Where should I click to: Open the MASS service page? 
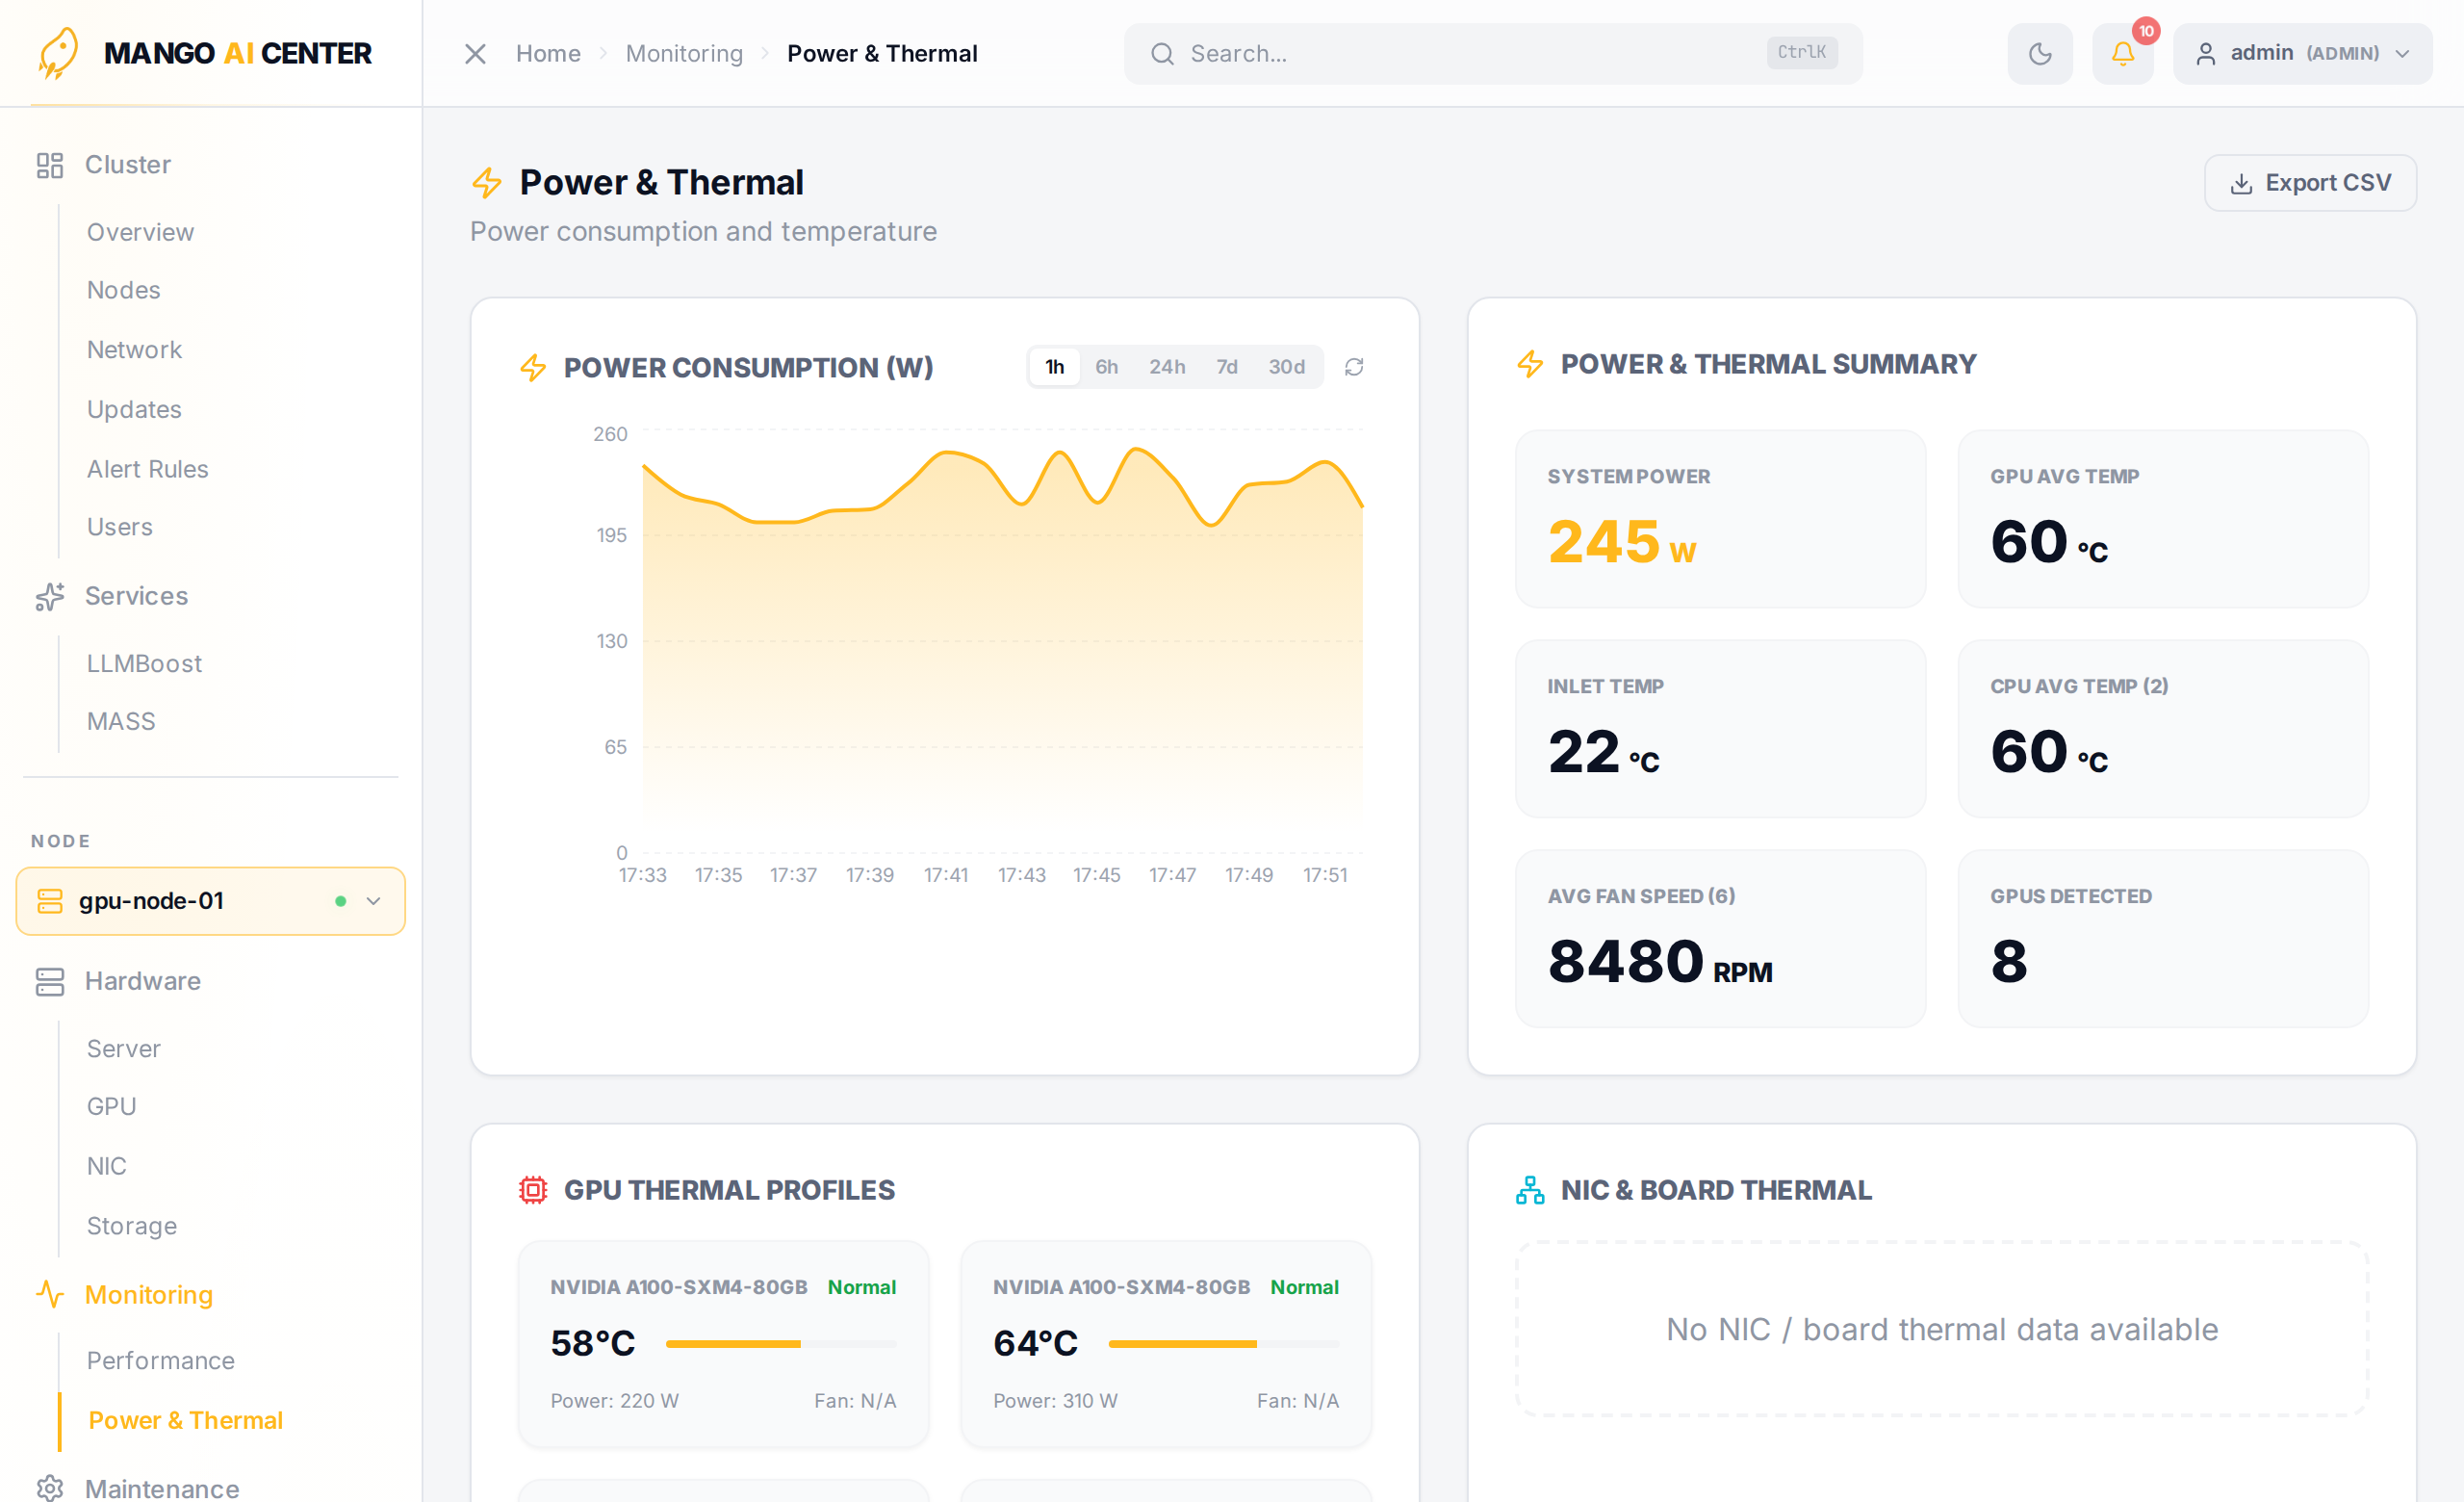tap(121, 722)
